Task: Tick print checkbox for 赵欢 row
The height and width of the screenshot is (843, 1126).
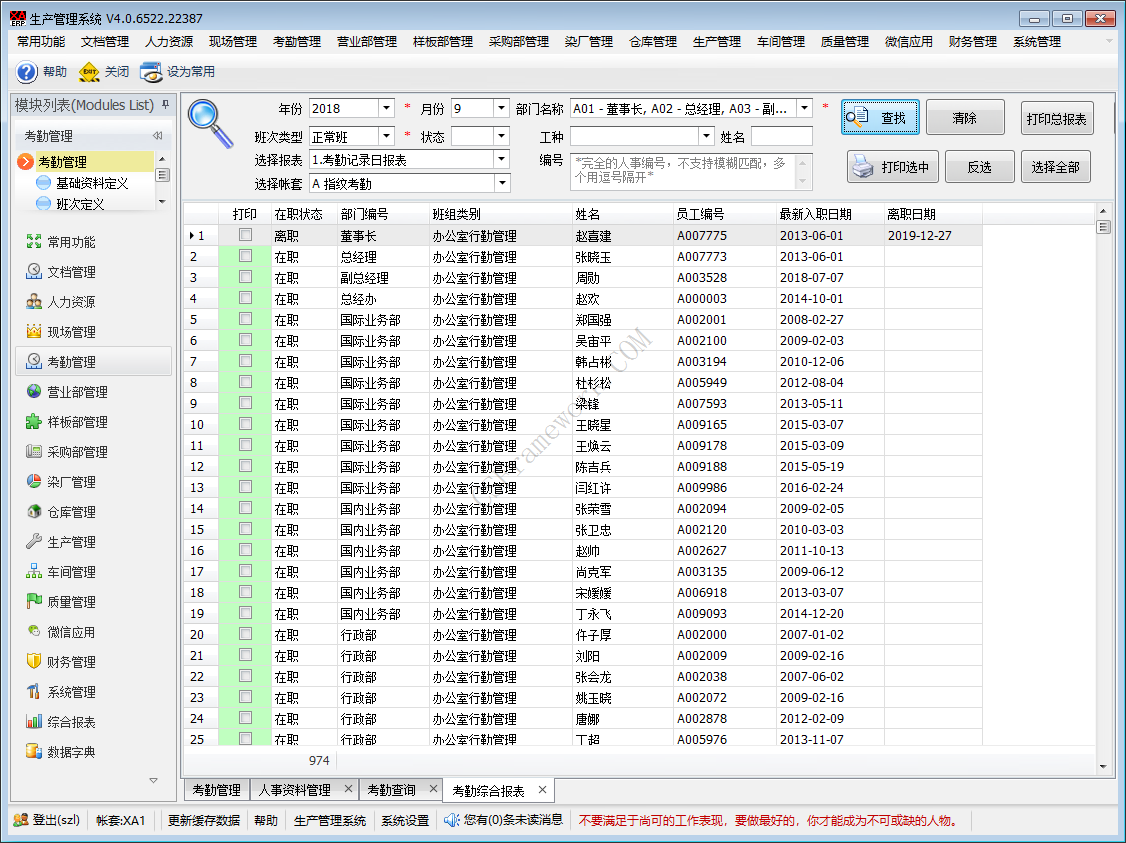Action: [x=246, y=298]
